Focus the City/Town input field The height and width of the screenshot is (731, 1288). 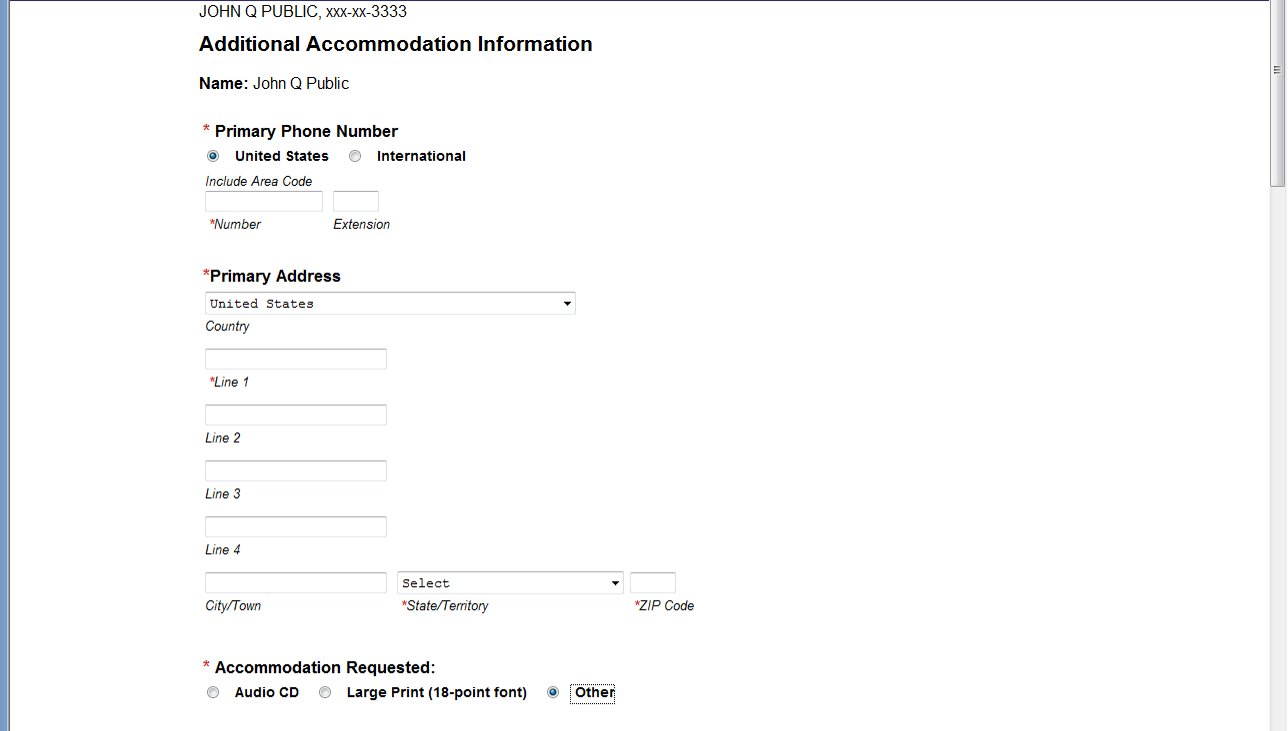[296, 583]
